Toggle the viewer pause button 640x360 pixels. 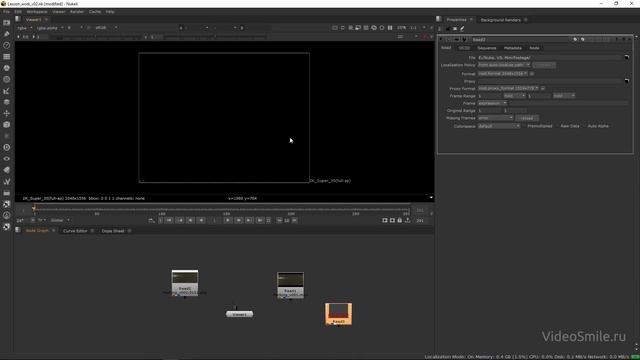[x=390, y=28]
